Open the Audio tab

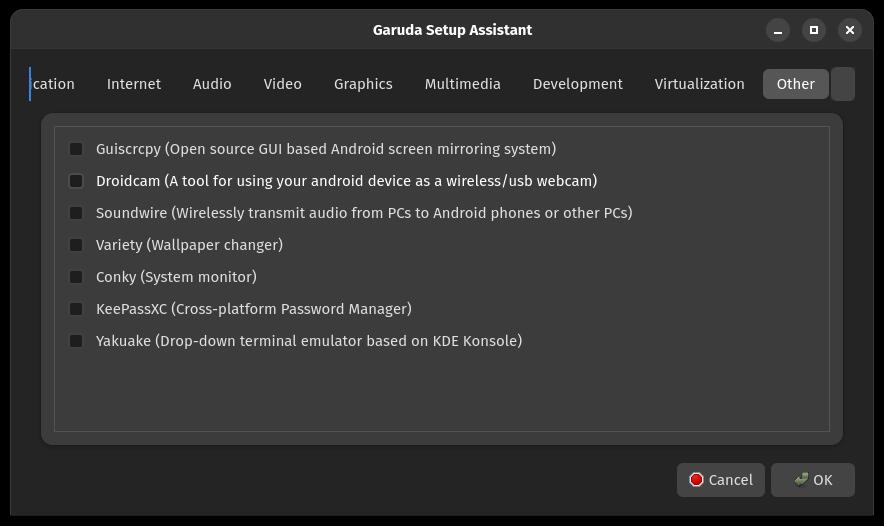(212, 84)
